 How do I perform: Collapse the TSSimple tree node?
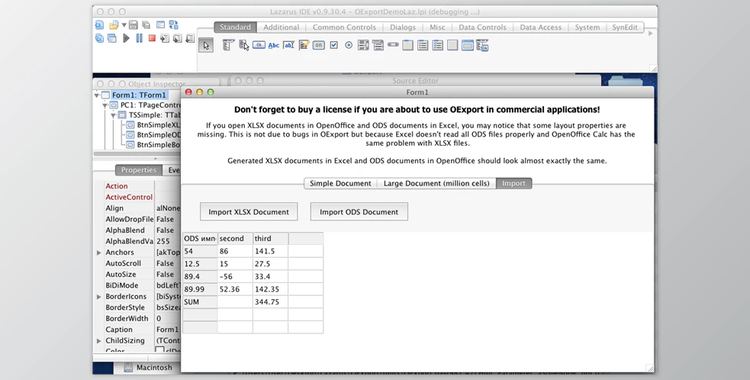coord(113,115)
